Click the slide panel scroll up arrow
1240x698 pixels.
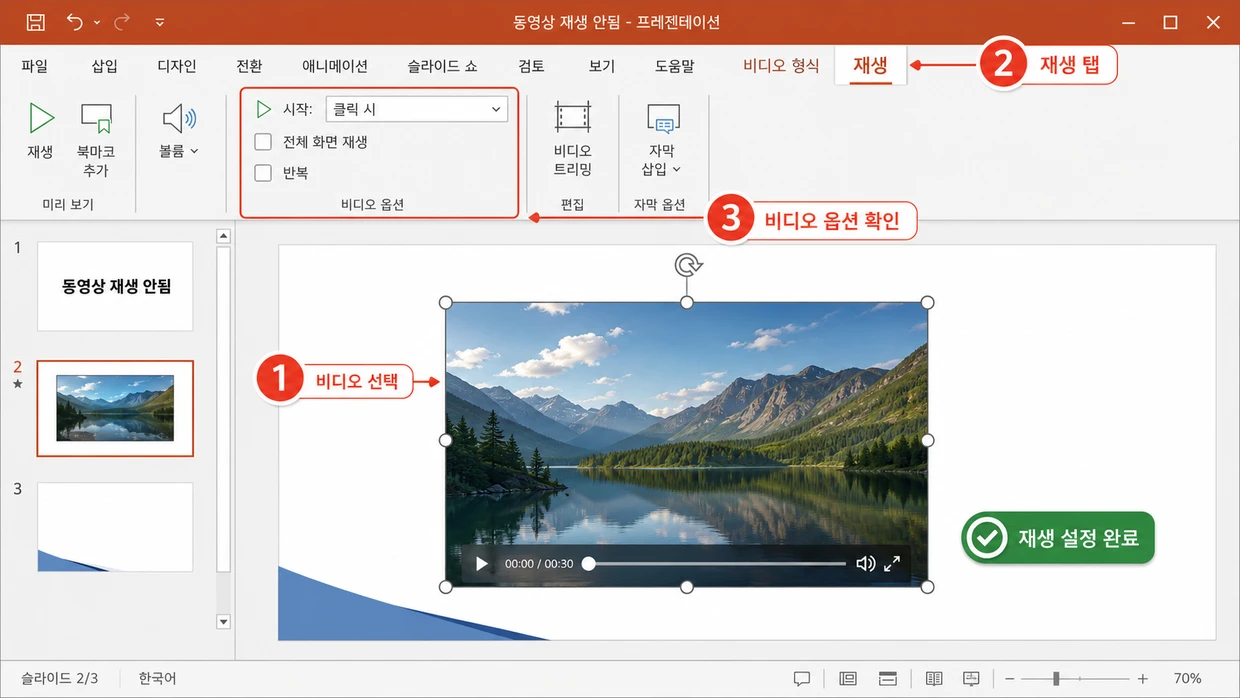223,236
